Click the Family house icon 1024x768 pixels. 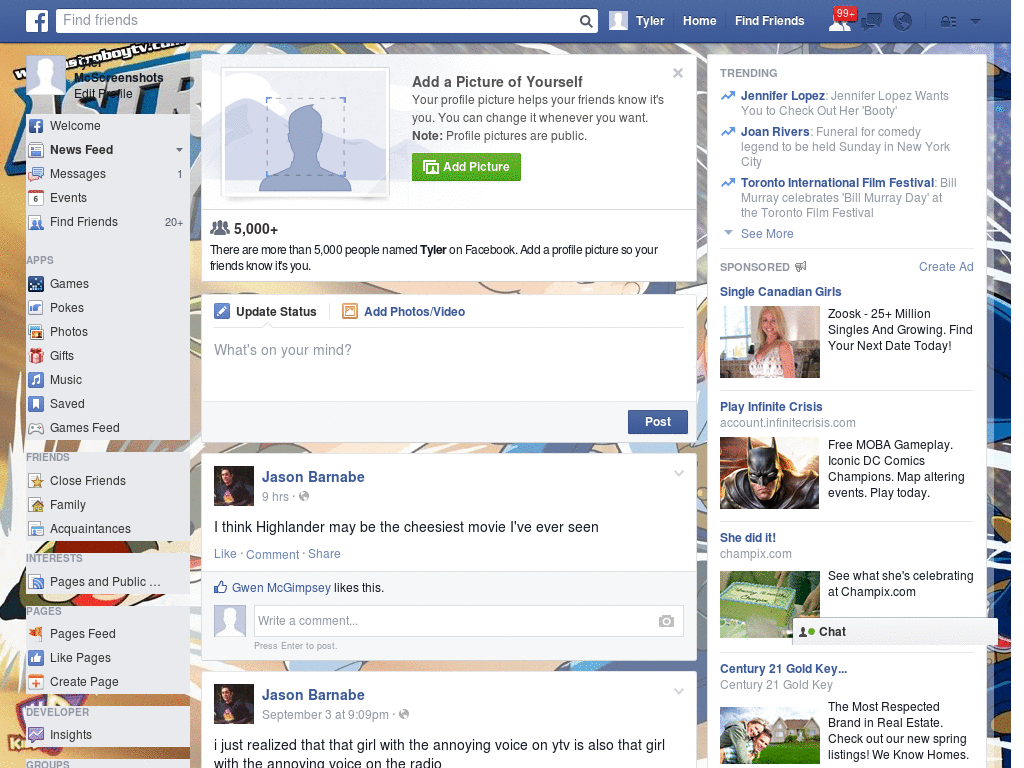point(36,505)
